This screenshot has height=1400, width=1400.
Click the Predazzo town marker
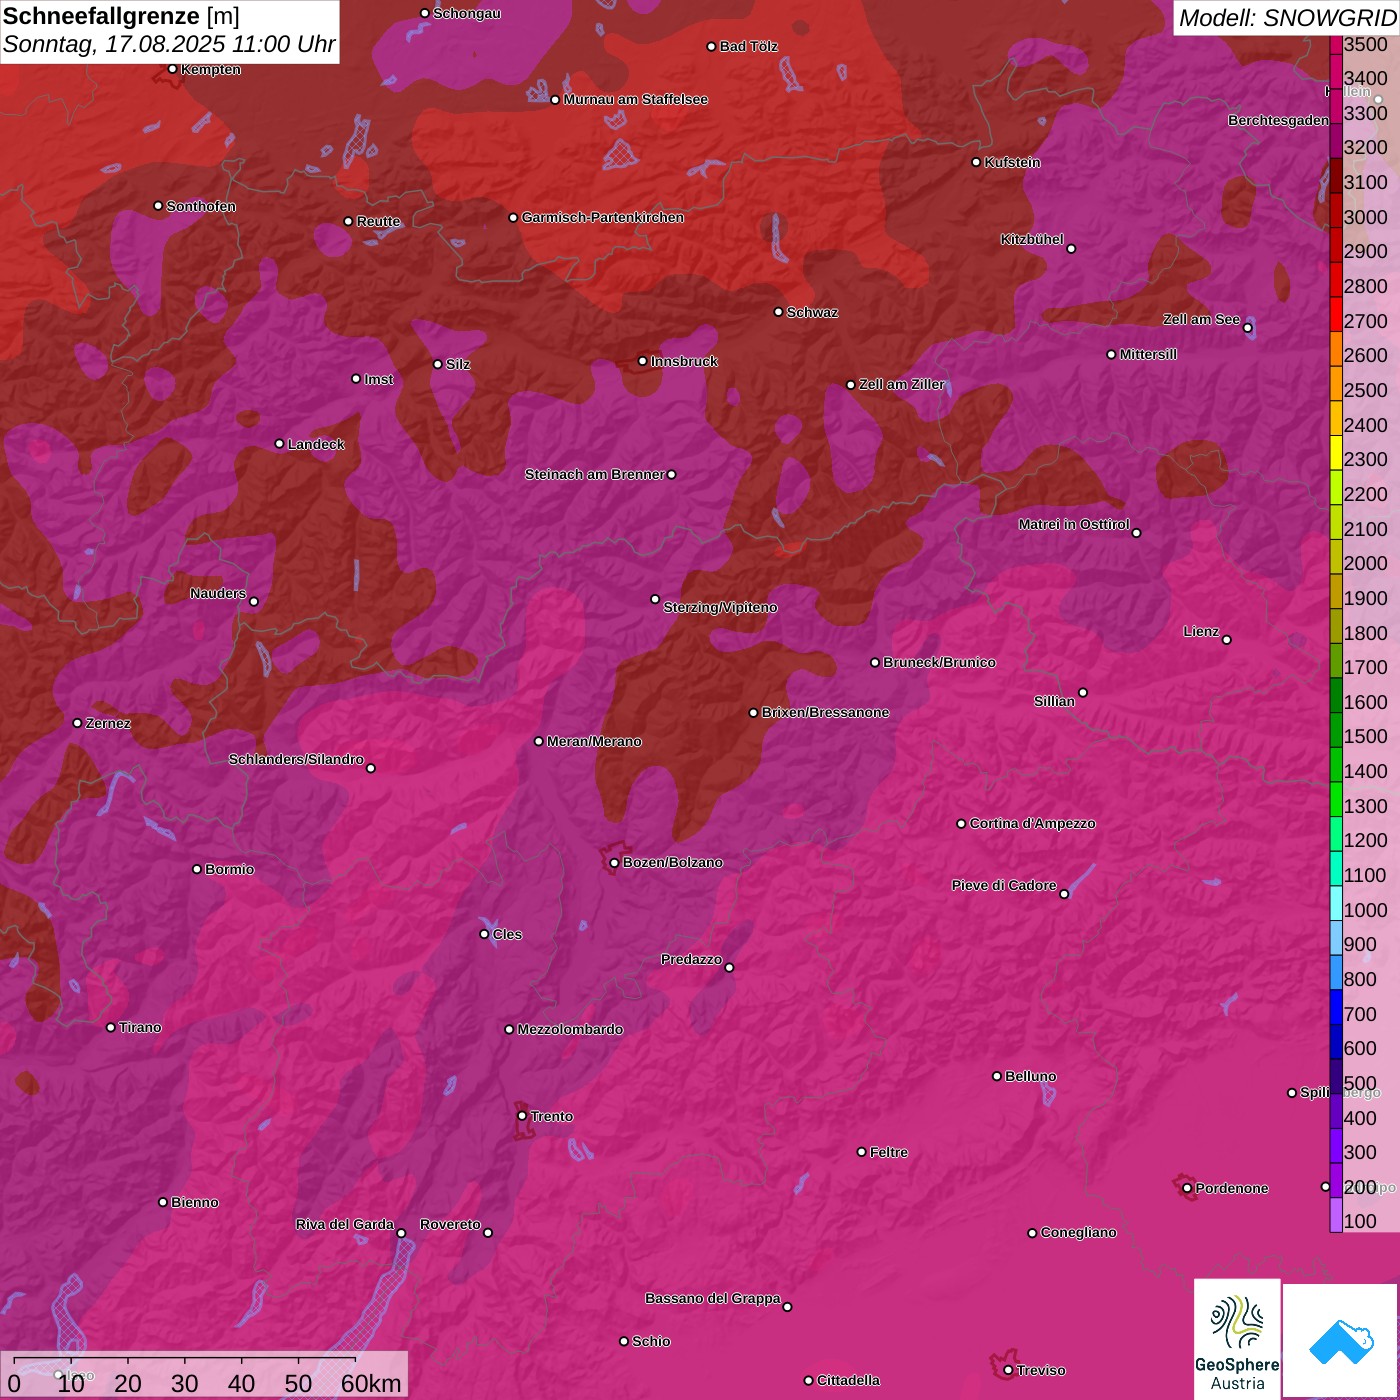[x=729, y=967]
